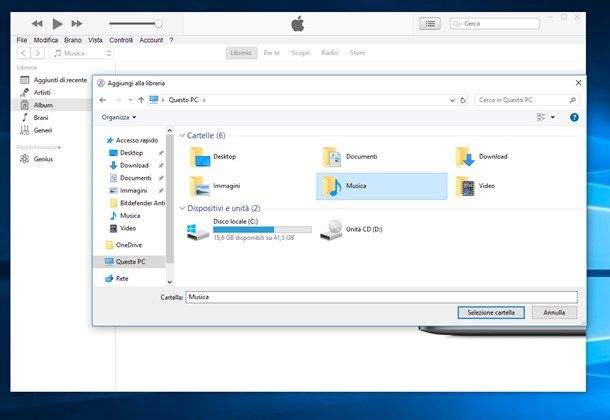Select Questo PC in navigation pane
Image resolution: width=610 pixels, height=420 pixels.
[130, 262]
